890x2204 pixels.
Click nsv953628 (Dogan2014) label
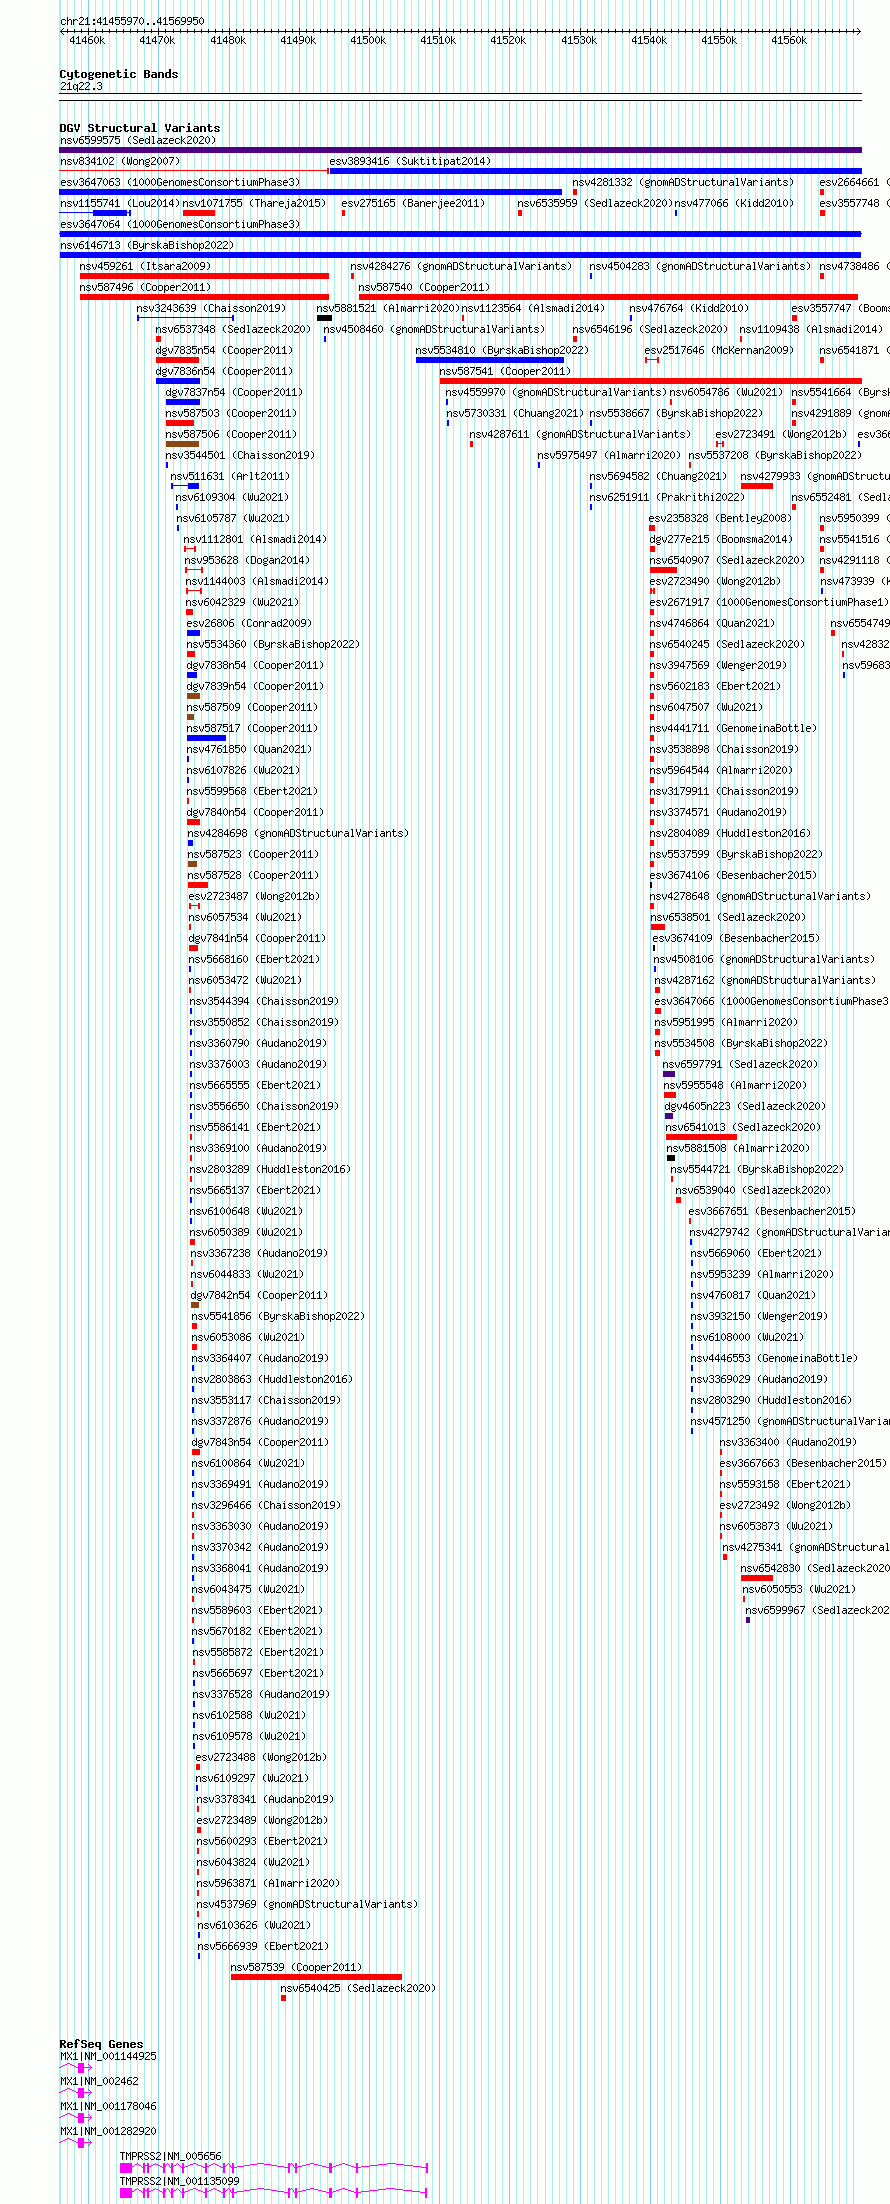tap(247, 560)
